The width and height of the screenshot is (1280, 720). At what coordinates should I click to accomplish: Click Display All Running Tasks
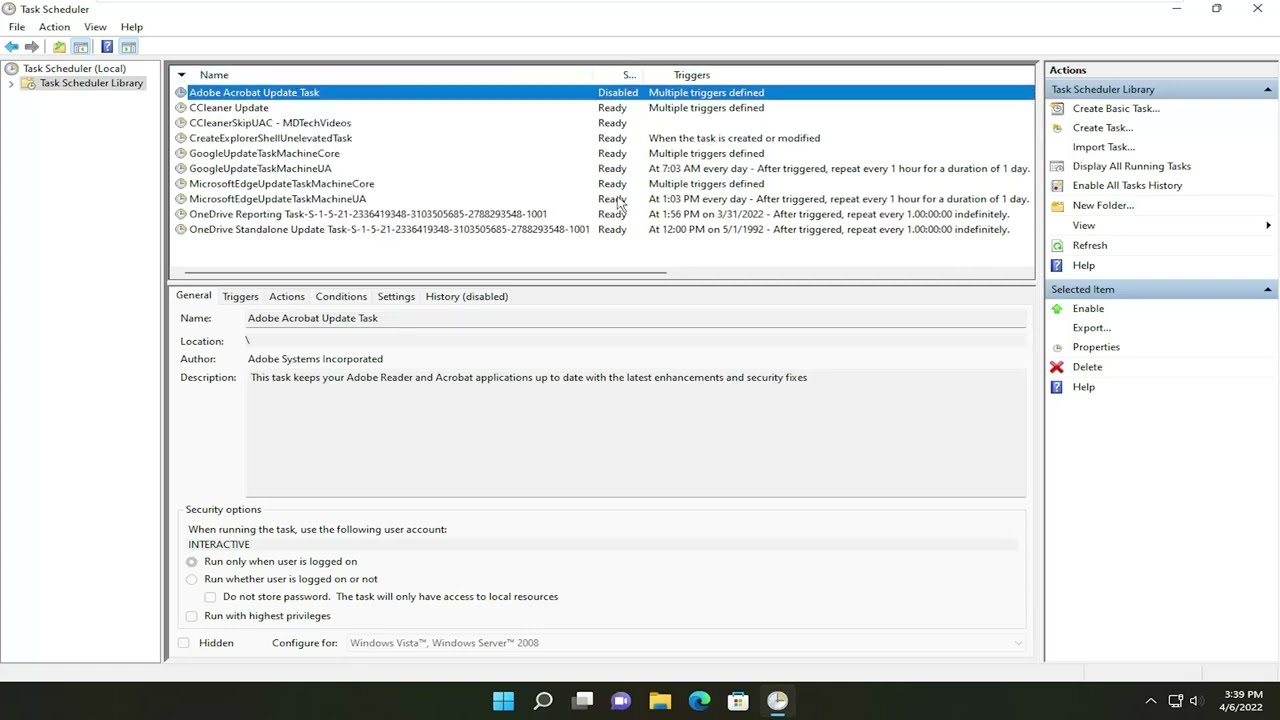1131,166
